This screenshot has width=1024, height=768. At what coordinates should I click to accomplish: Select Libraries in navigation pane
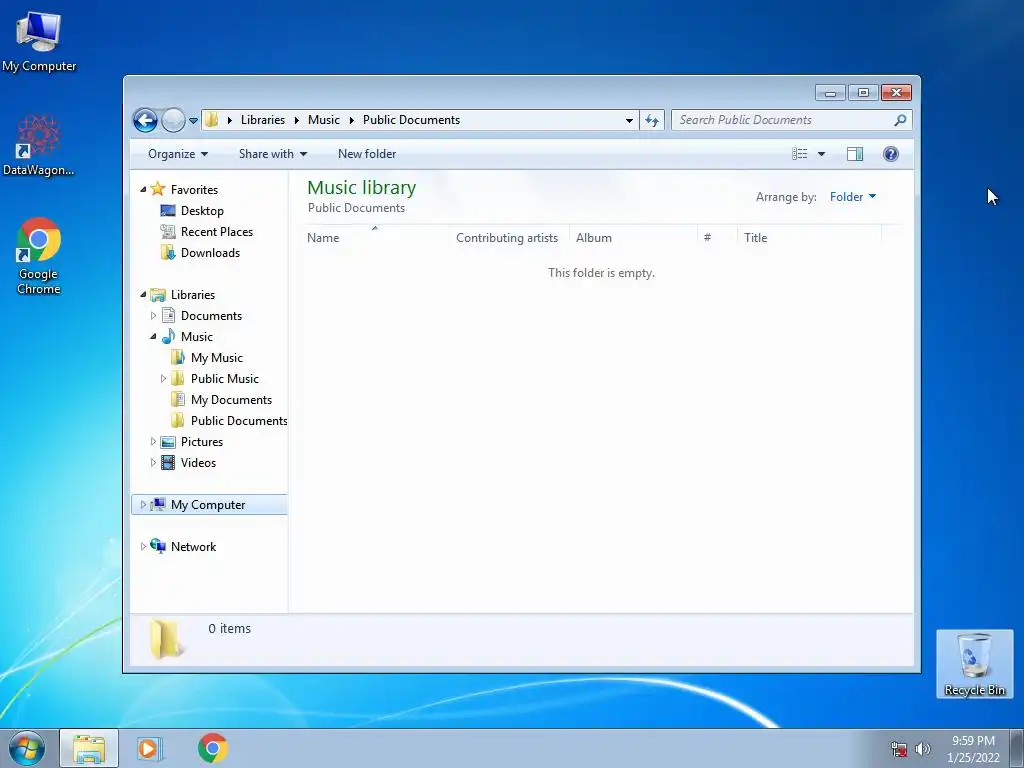pos(193,295)
